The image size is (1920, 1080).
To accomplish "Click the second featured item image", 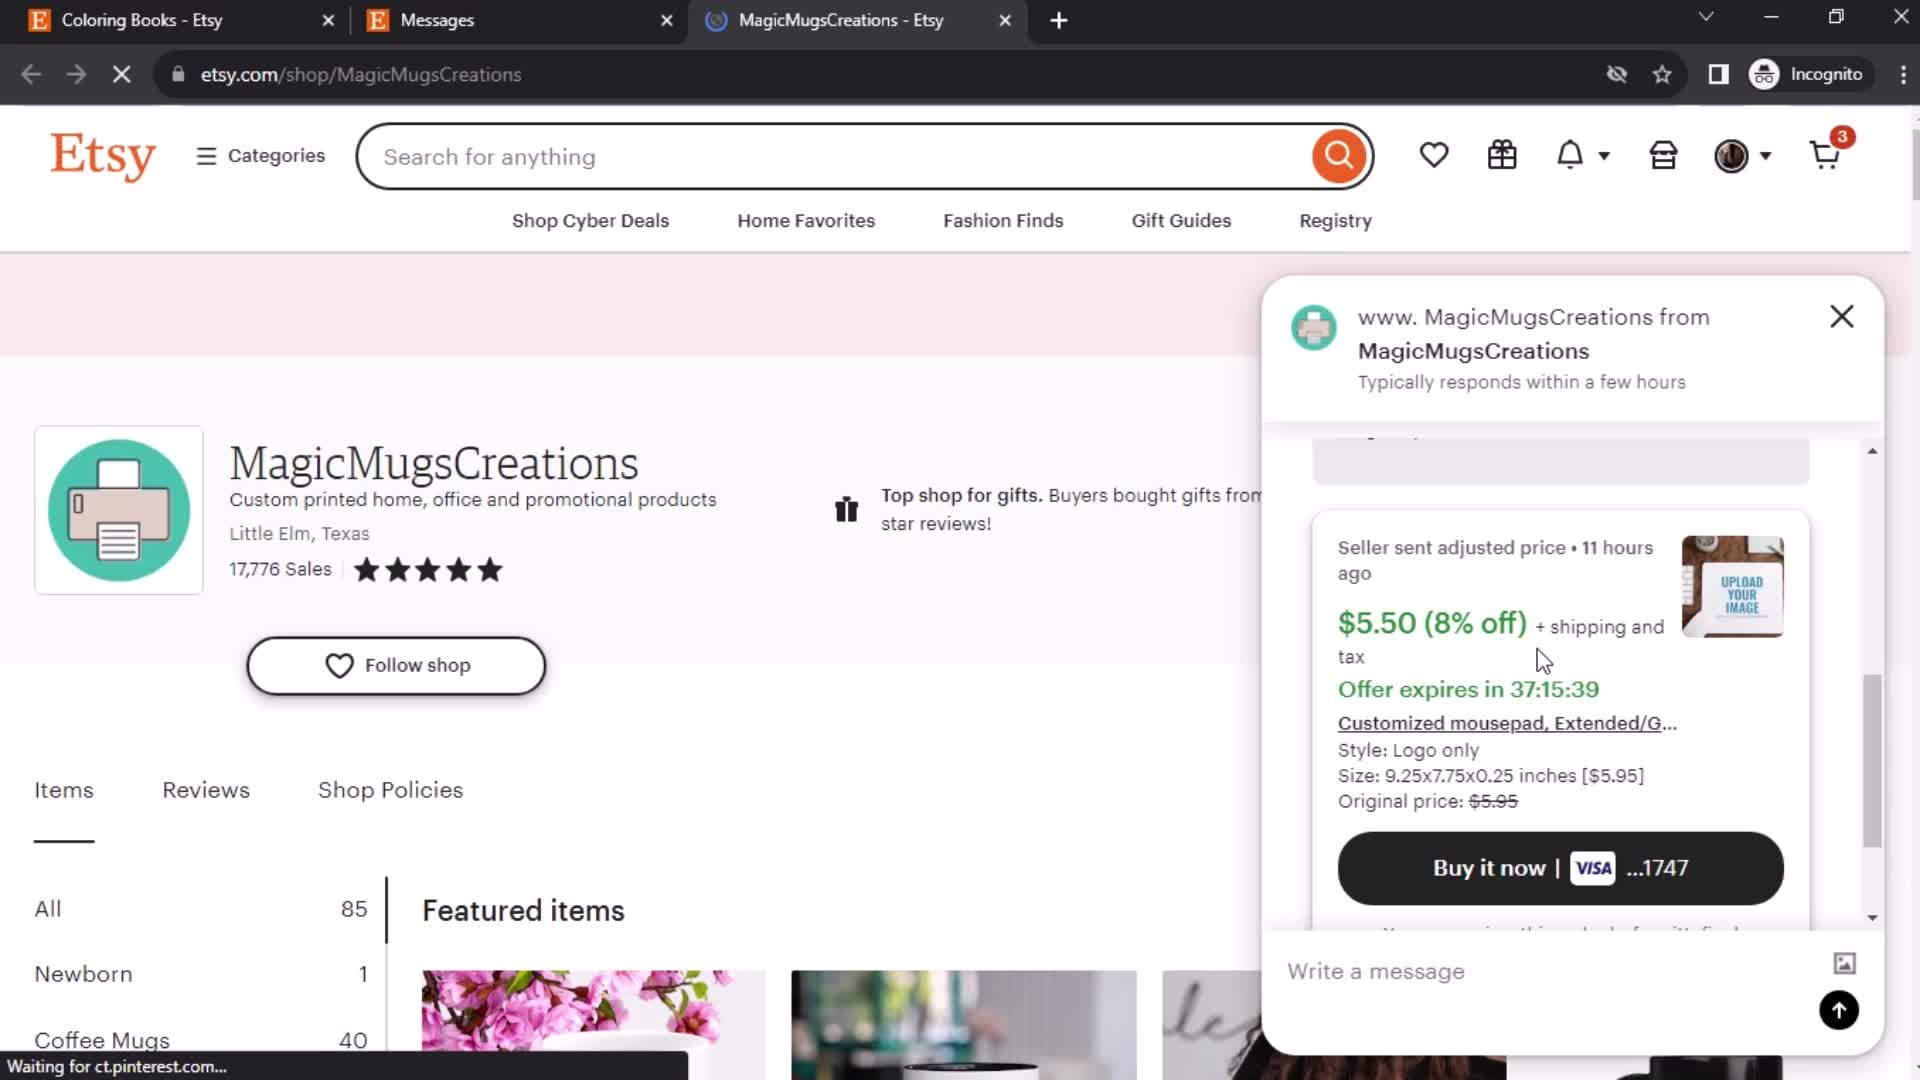I will point(964,1024).
